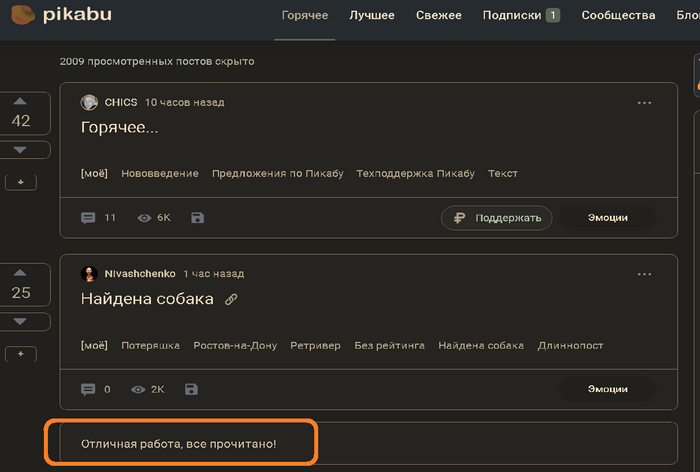The width and height of the screenshot is (700, 472).
Task: Switch to the Свежее tab
Action: [x=439, y=15]
